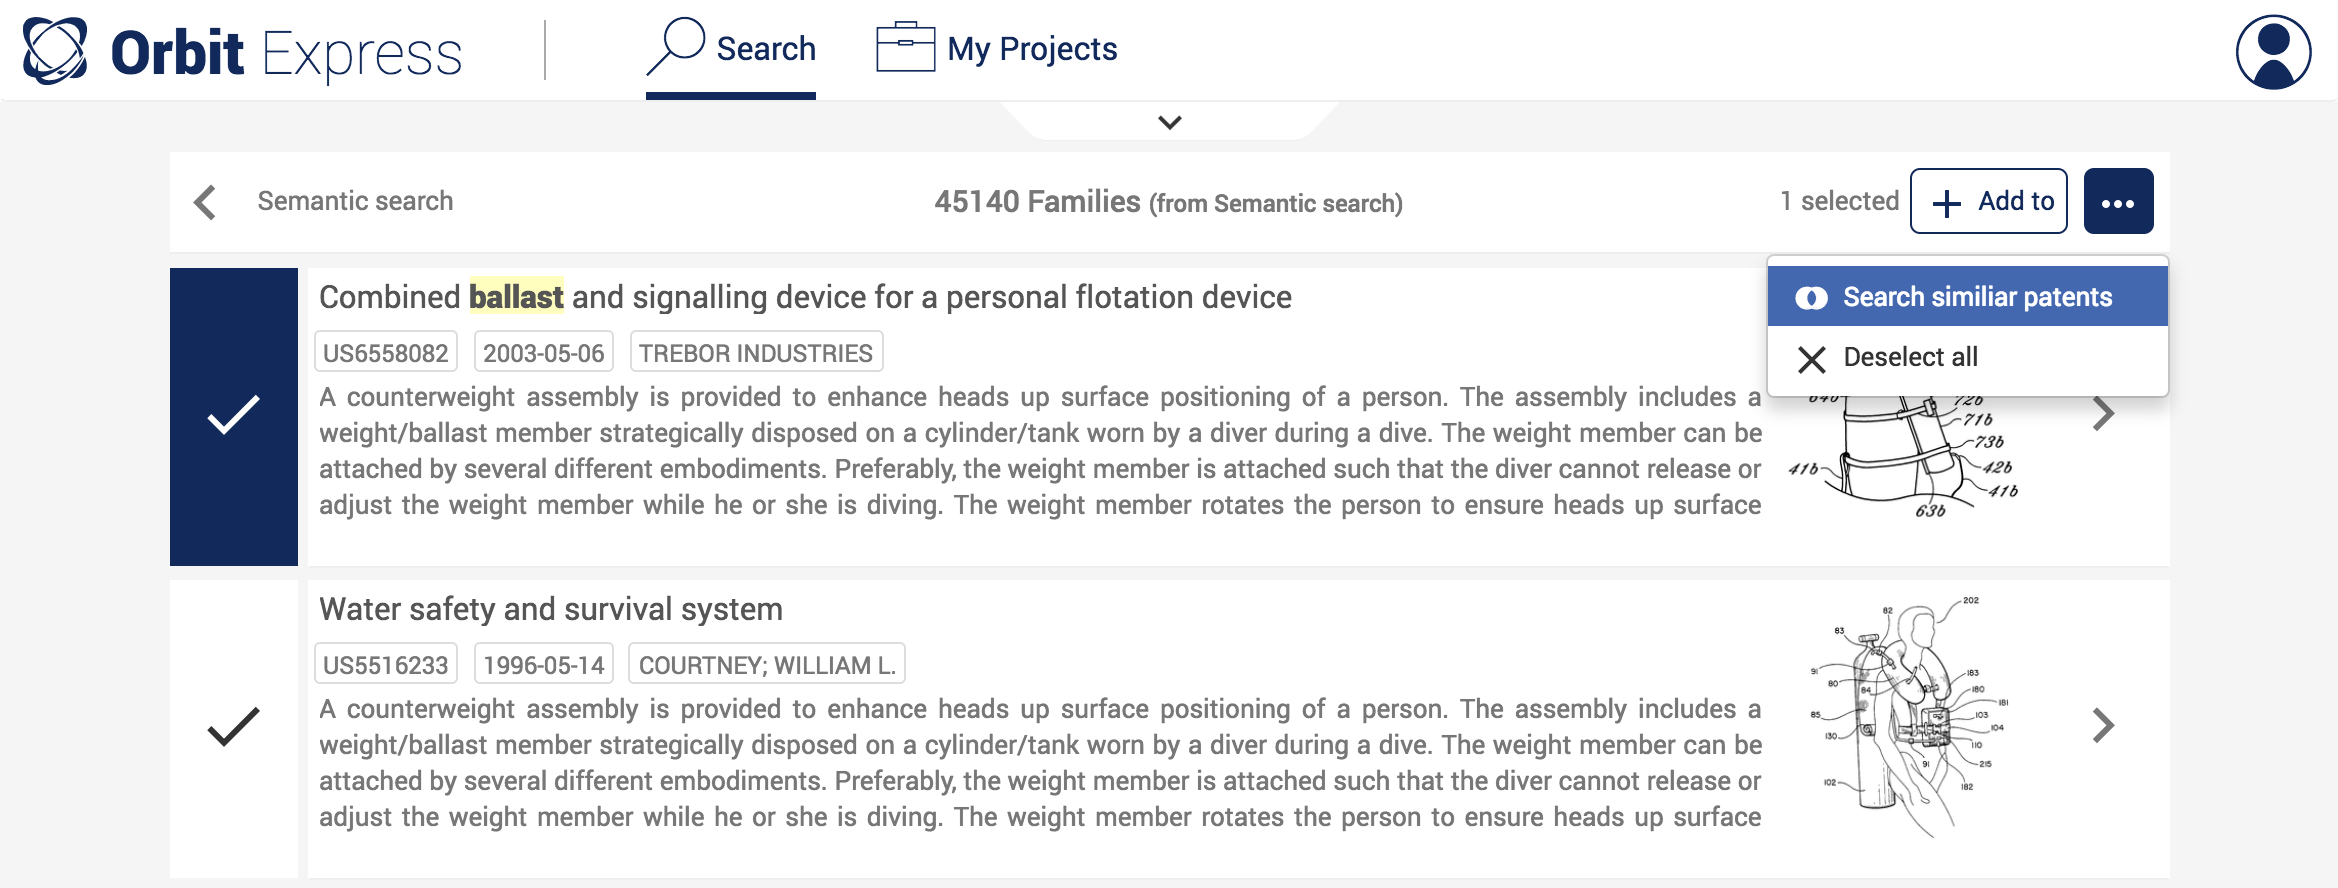
Task: Click the Water safety patent drawing thumbnail
Action: coord(1910,718)
